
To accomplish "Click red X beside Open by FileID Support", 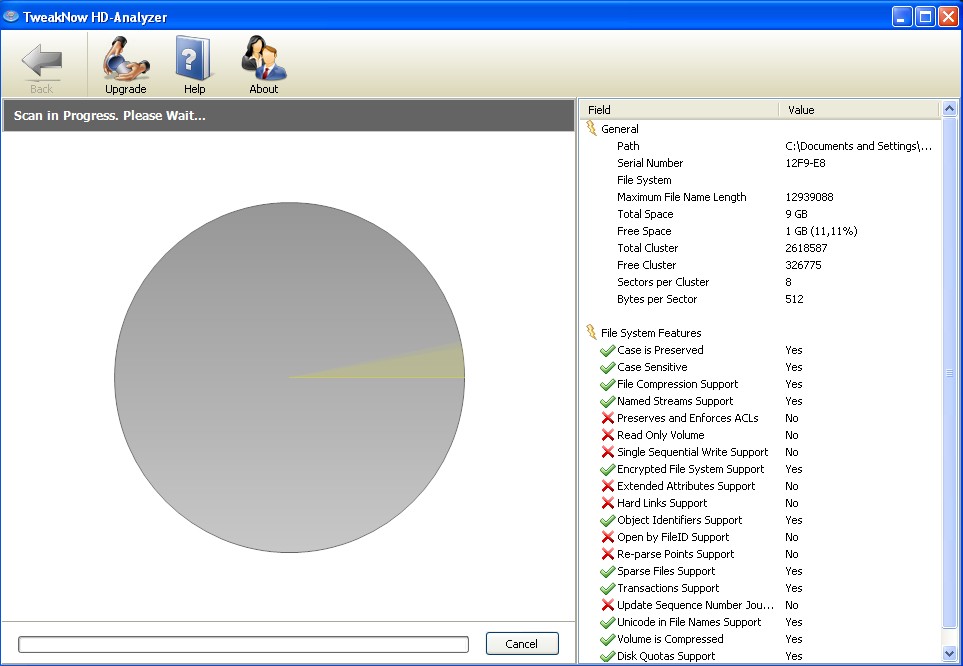I will coord(607,537).
